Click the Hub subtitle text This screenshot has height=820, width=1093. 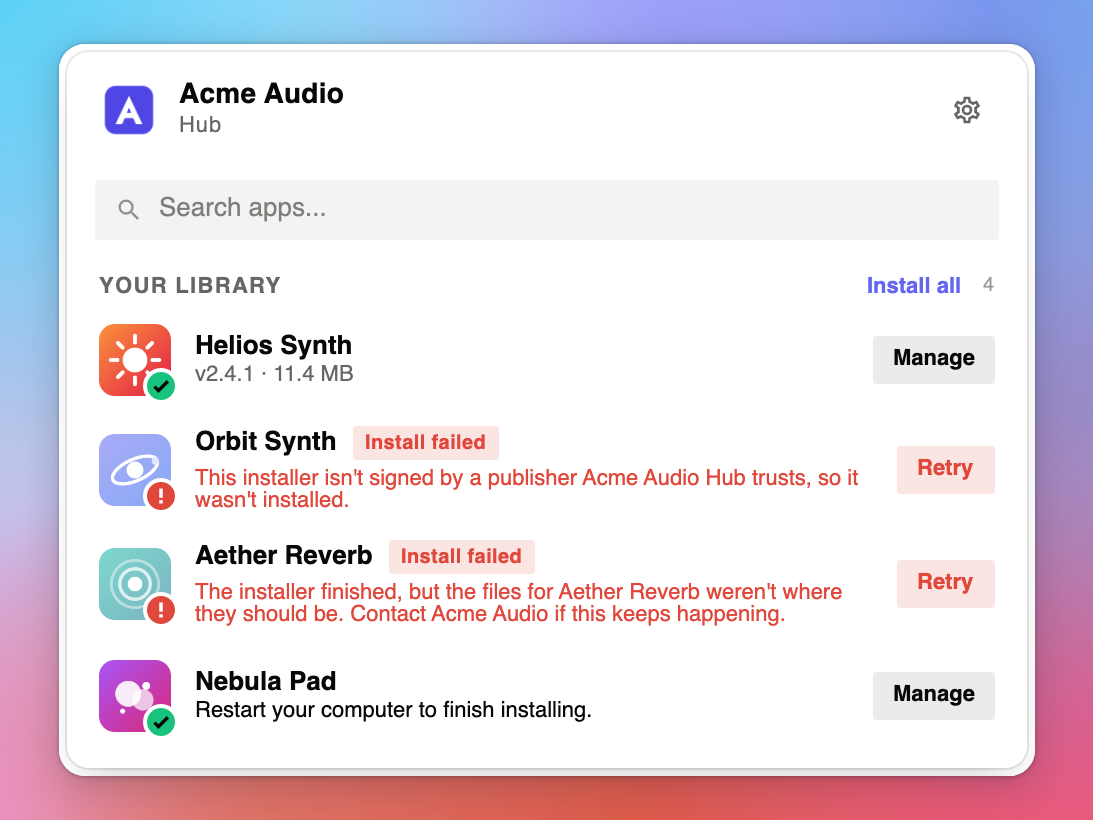200,125
